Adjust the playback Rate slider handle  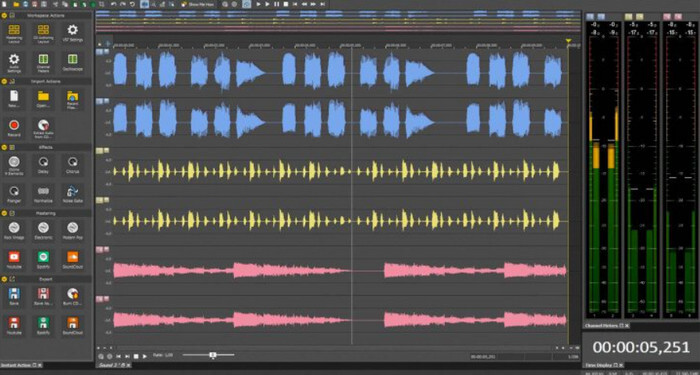coord(213,355)
